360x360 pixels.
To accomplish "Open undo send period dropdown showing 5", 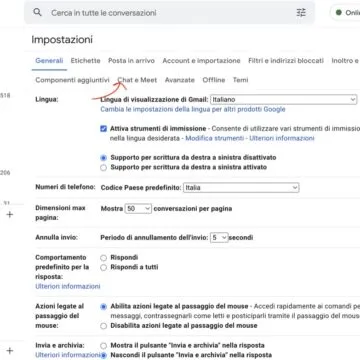I will click(x=219, y=238).
